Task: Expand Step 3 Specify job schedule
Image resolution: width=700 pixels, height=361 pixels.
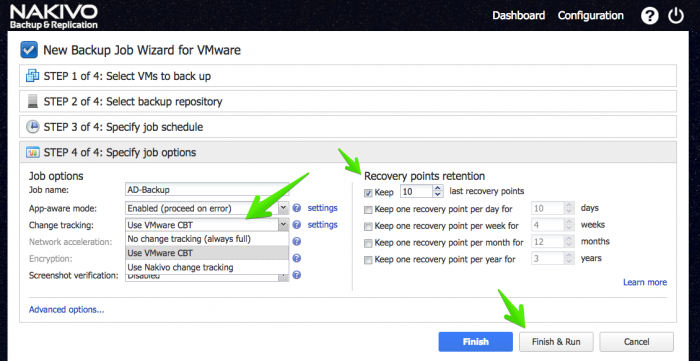Action: click(x=348, y=127)
